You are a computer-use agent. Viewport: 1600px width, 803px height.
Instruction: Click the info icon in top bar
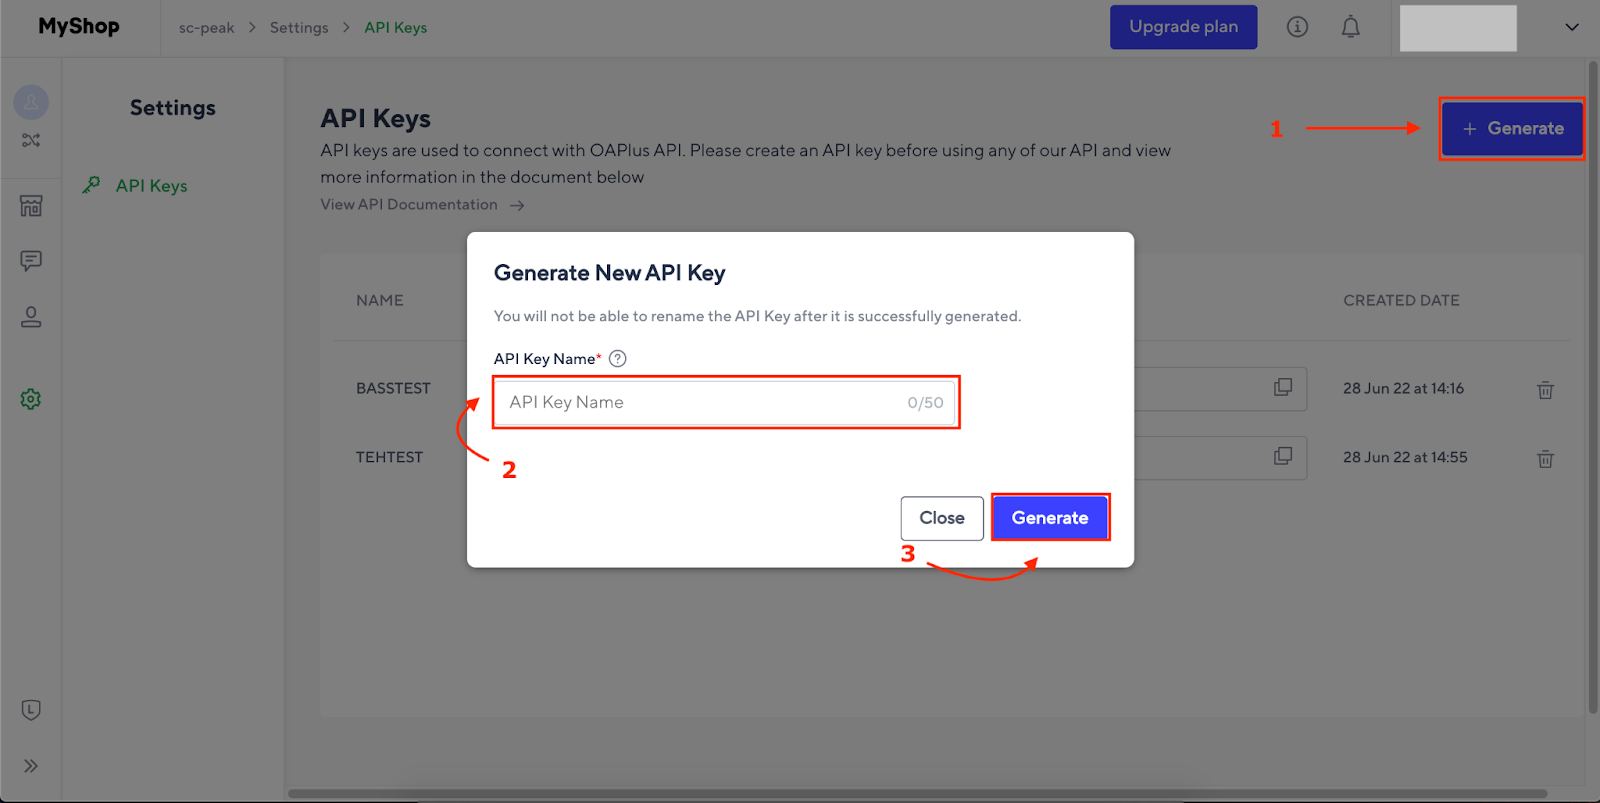(1296, 27)
